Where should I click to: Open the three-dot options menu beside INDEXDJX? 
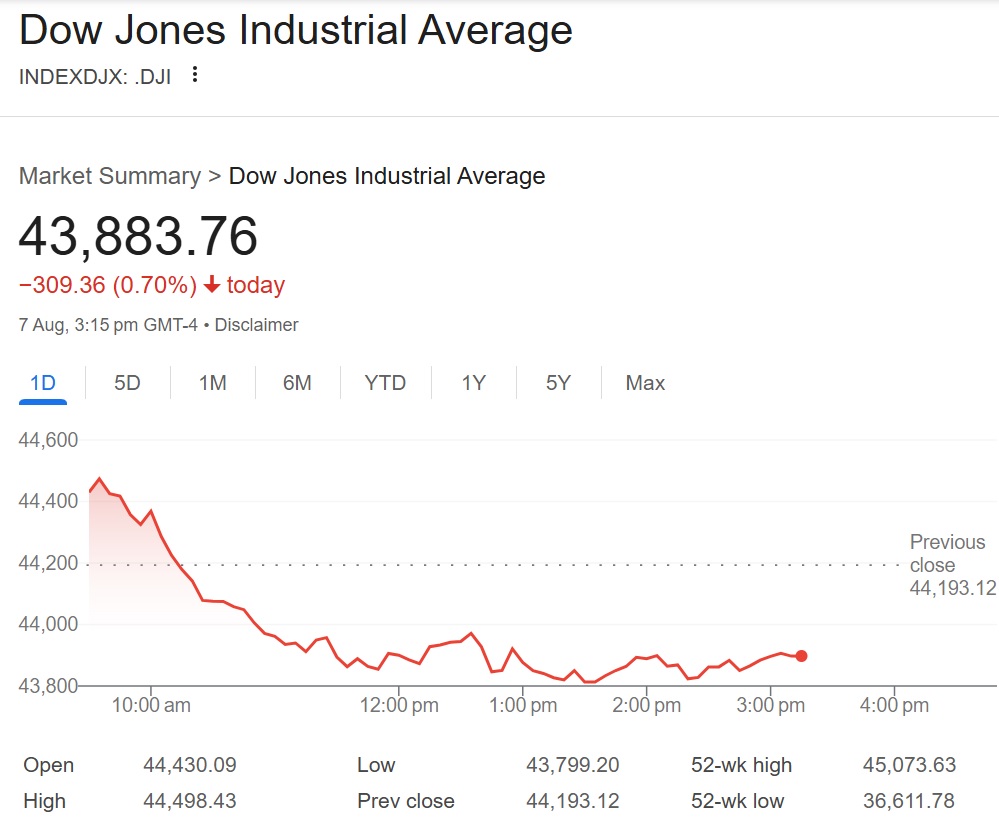pos(195,74)
